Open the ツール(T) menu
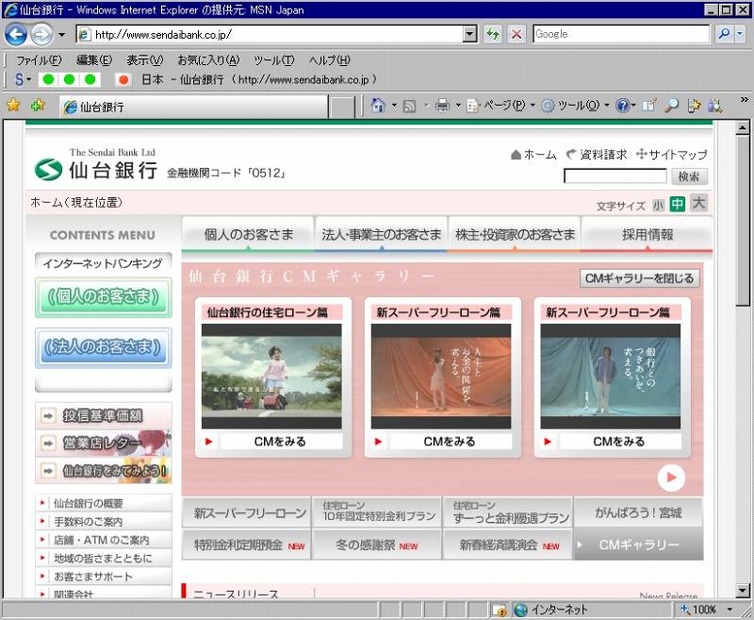This screenshot has width=754, height=620. (274, 60)
